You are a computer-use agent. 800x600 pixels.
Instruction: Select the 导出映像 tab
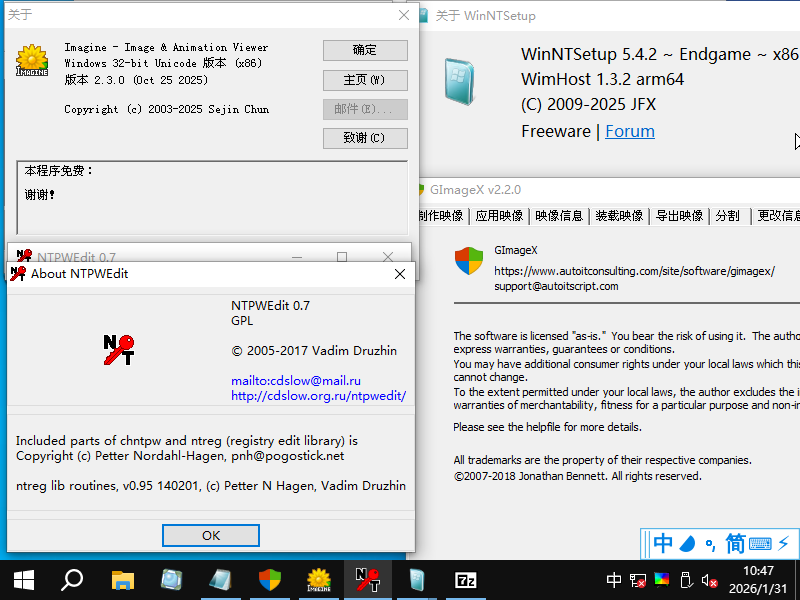coord(679,216)
